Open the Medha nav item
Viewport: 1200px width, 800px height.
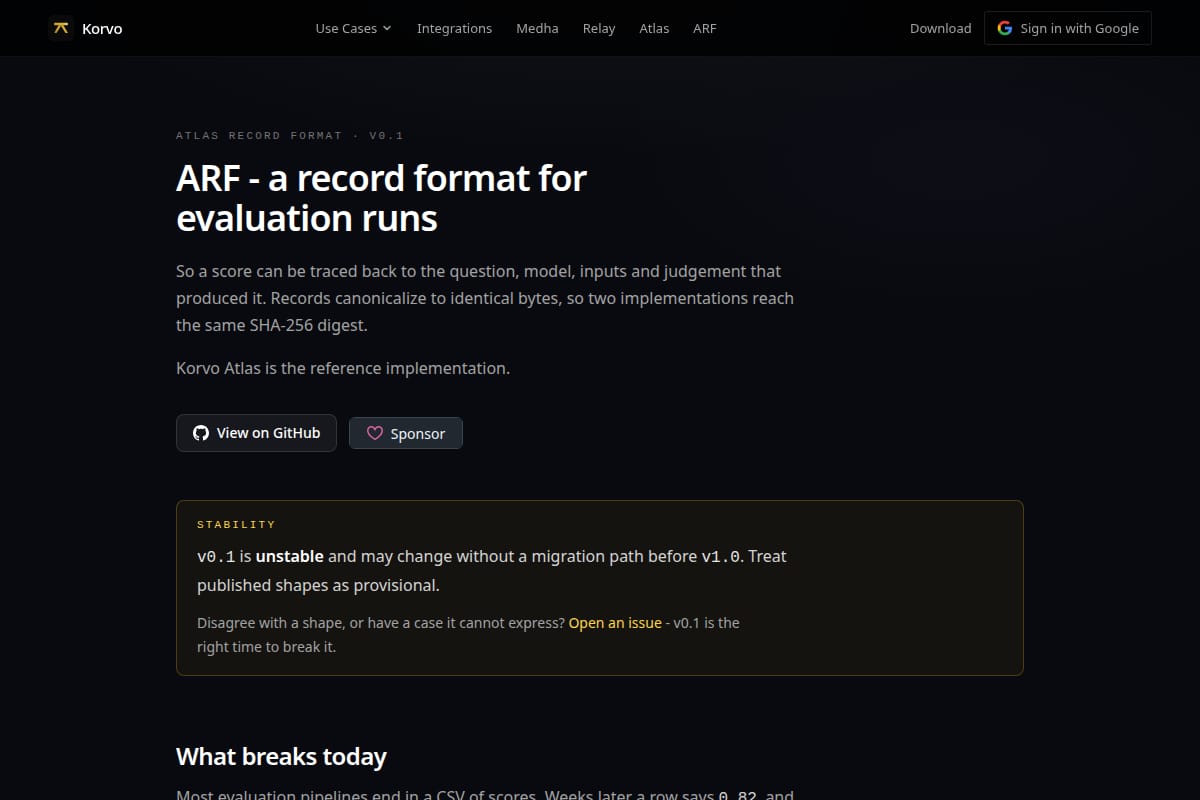tap(537, 28)
